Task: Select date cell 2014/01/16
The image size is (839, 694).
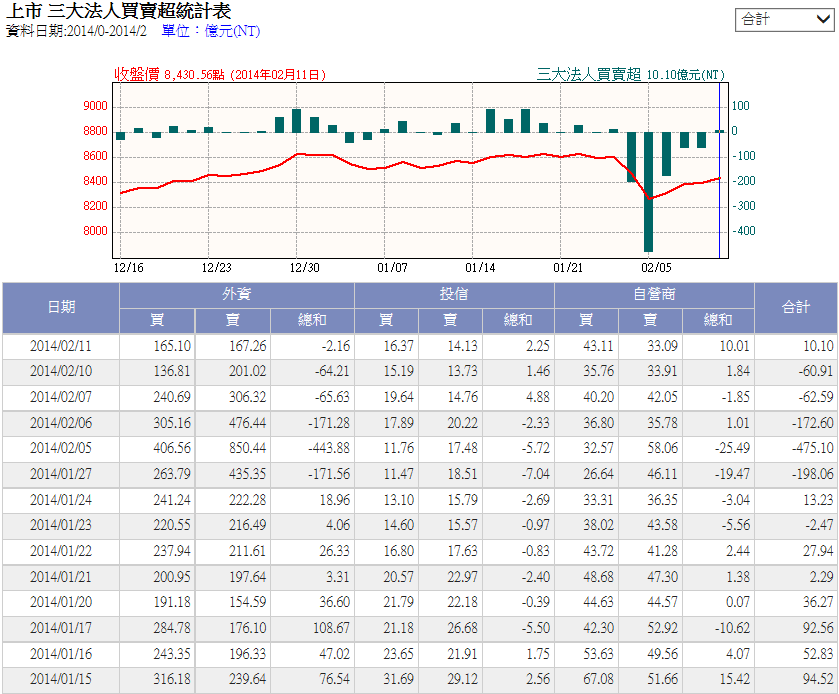Action: (x=61, y=654)
